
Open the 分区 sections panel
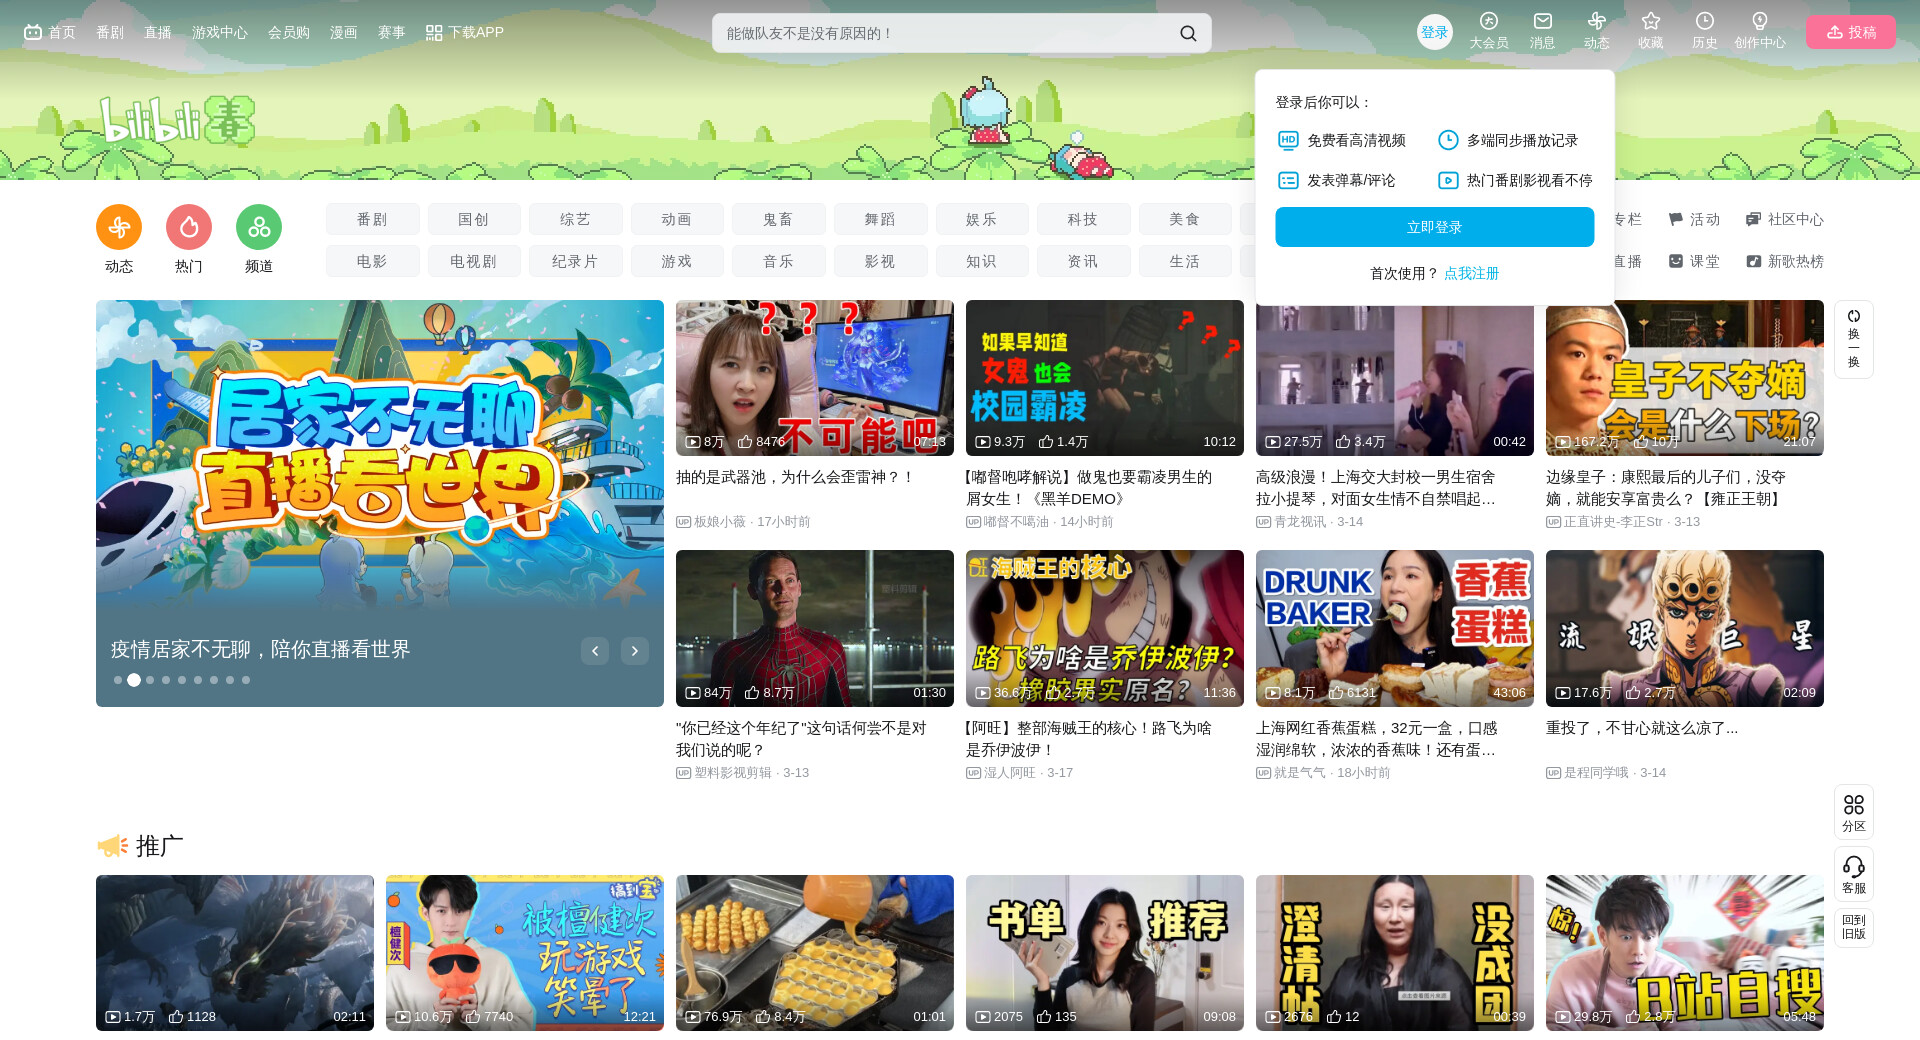coord(1853,811)
